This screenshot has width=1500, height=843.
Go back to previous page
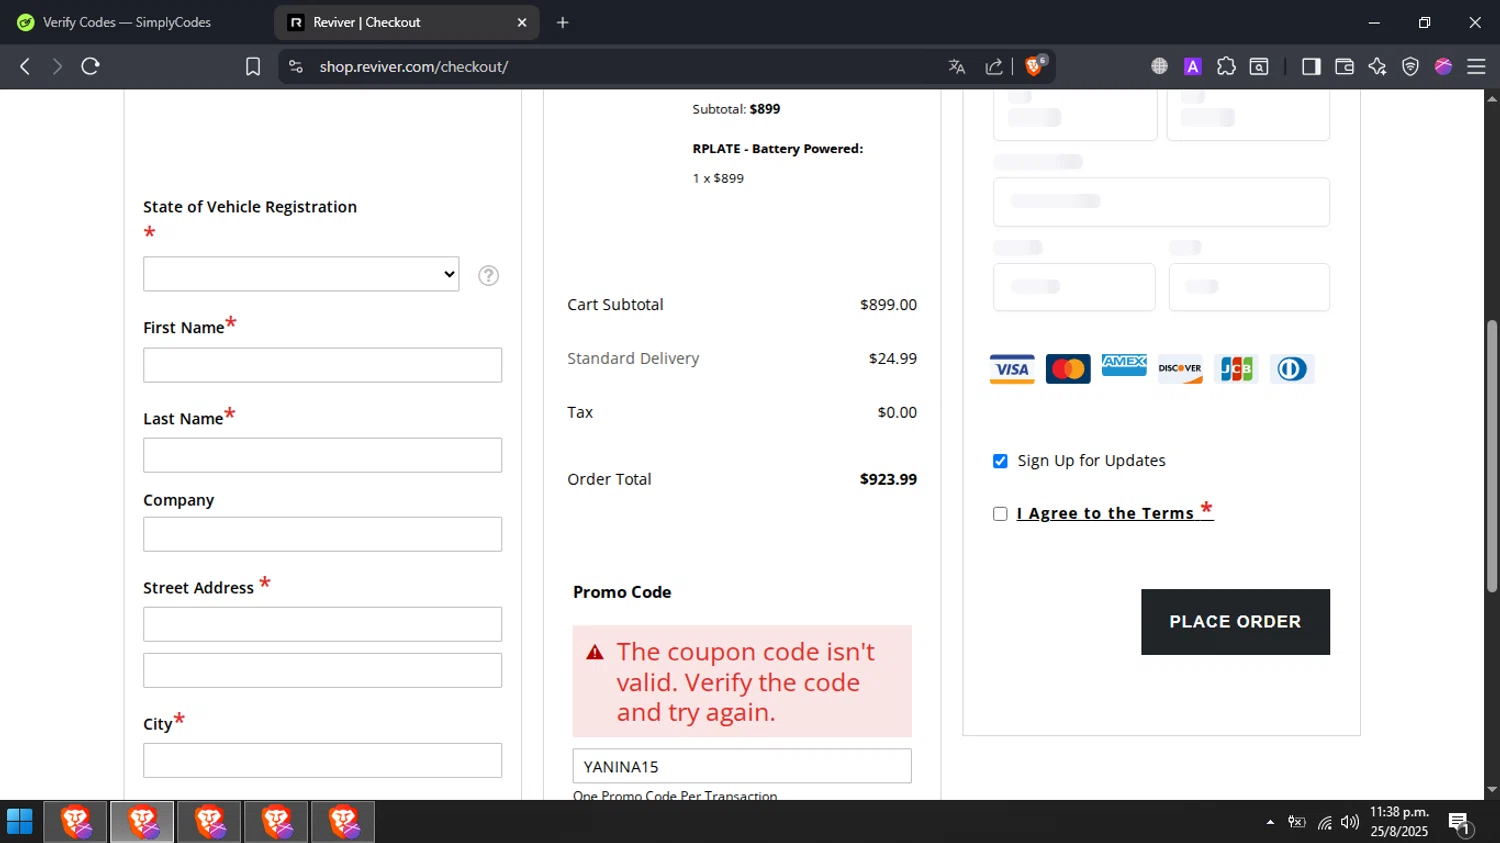pyautogui.click(x=25, y=66)
